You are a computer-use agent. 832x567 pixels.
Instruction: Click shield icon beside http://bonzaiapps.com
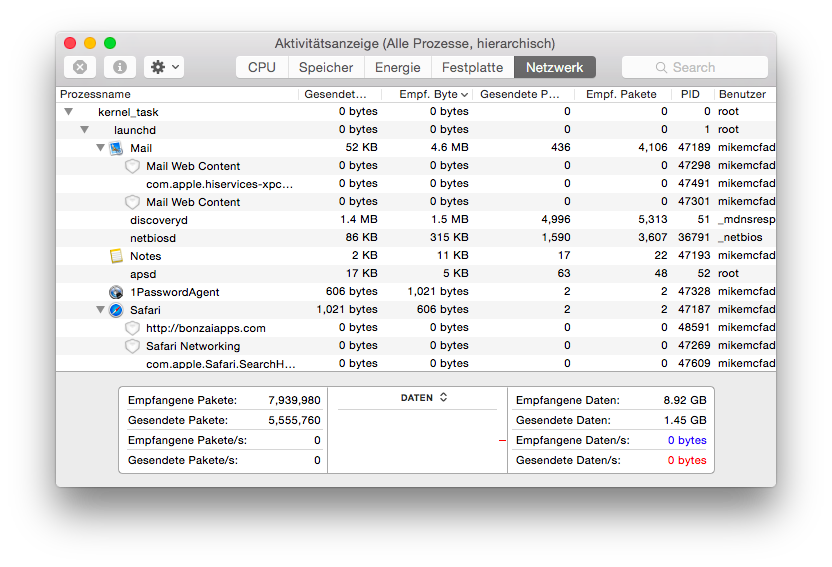(132, 328)
